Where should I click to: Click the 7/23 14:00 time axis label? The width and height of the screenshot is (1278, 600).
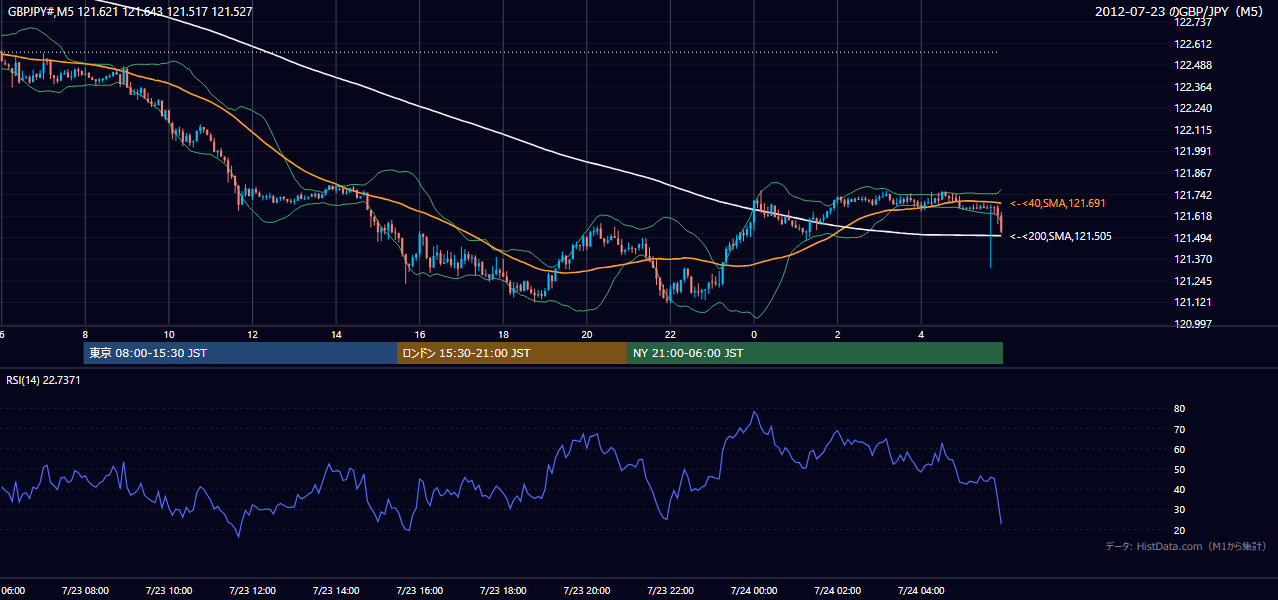[336, 590]
